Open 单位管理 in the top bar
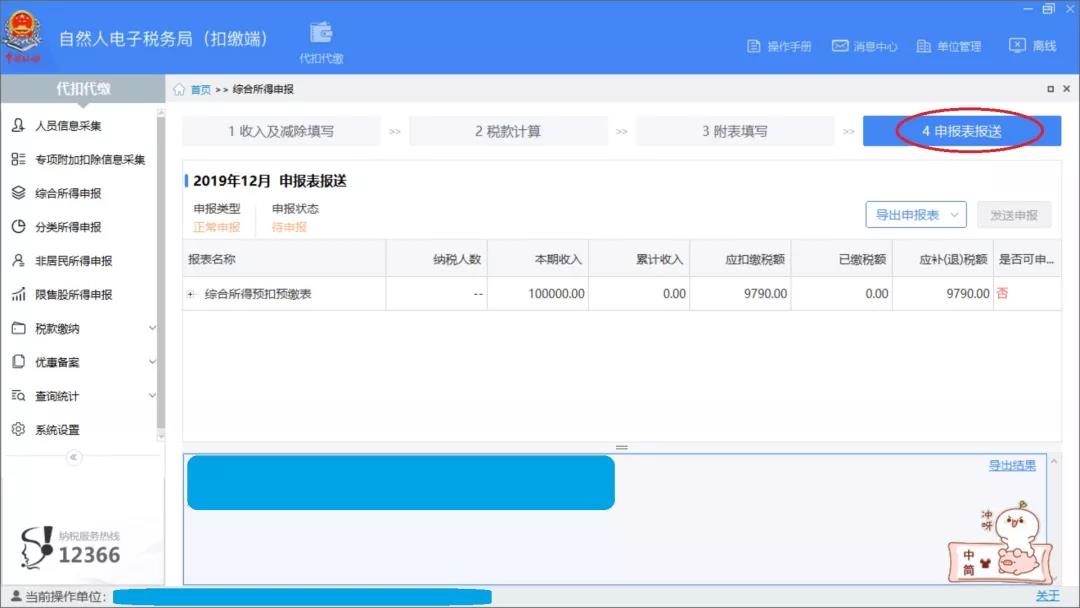 click(x=951, y=45)
